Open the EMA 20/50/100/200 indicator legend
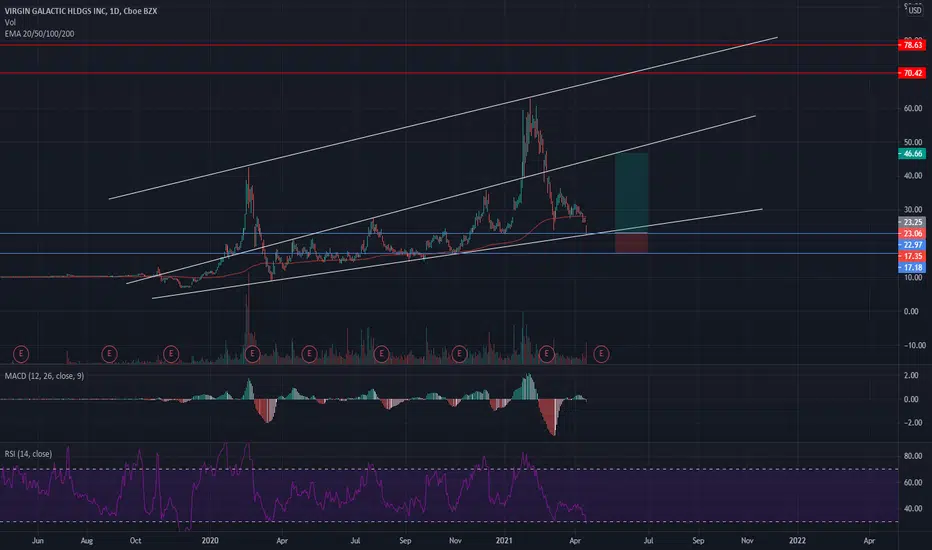932x550 pixels. pyautogui.click(x=39, y=34)
